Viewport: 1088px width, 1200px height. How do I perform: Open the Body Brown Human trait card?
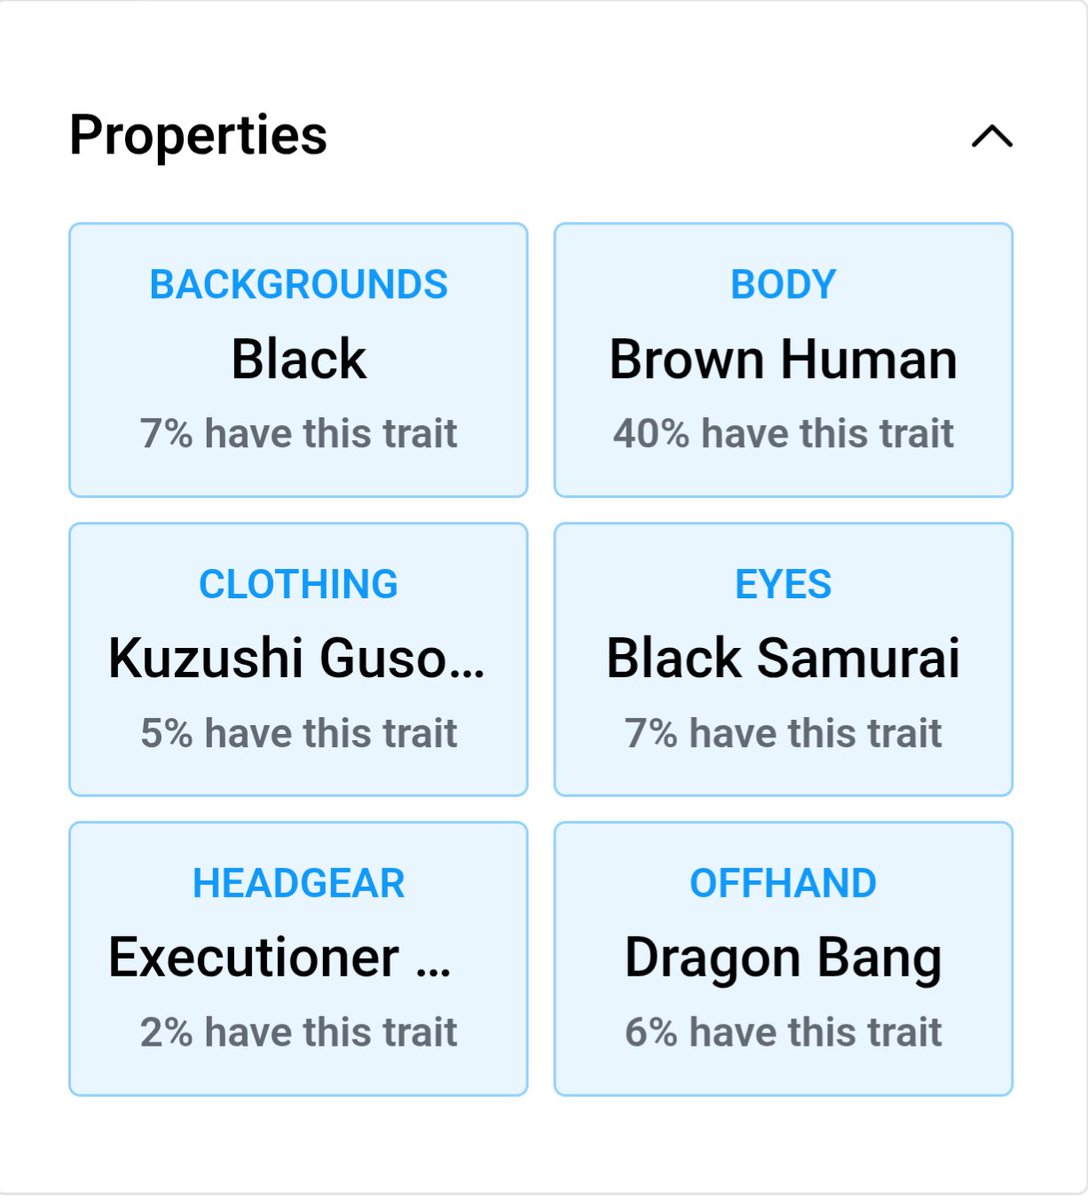point(783,360)
